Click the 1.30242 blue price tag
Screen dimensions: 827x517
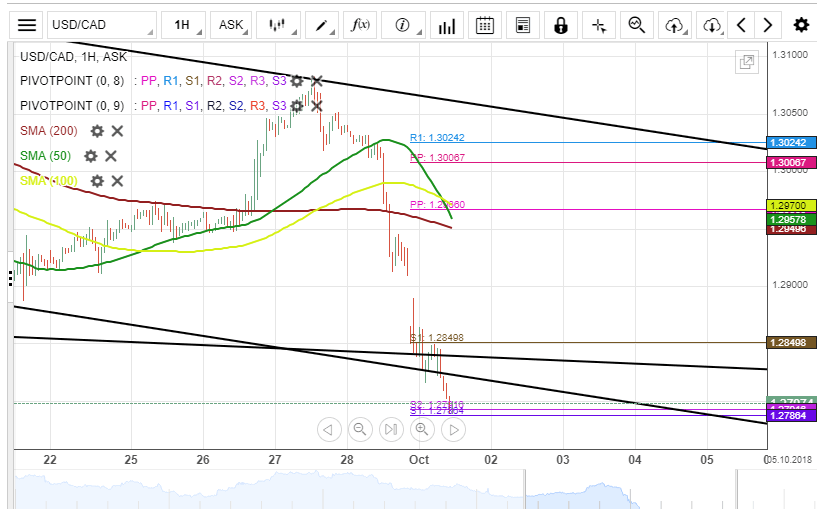coord(791,142)
